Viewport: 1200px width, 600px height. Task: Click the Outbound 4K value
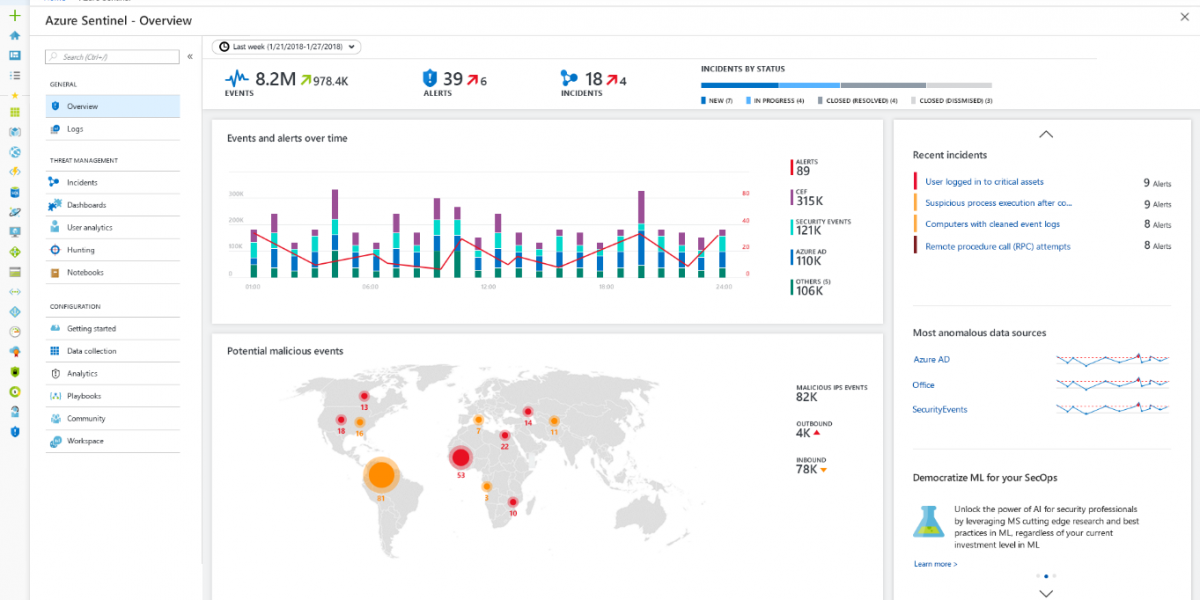pyautogui.click(x=803, y=433)
